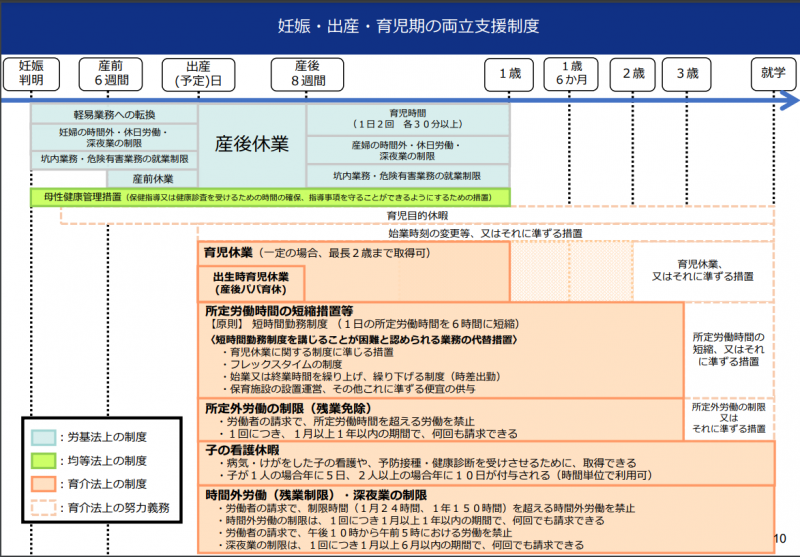Select the 軽易業務への転換 box
Viewport: 800px width, 557px height.
pos(114,114)
